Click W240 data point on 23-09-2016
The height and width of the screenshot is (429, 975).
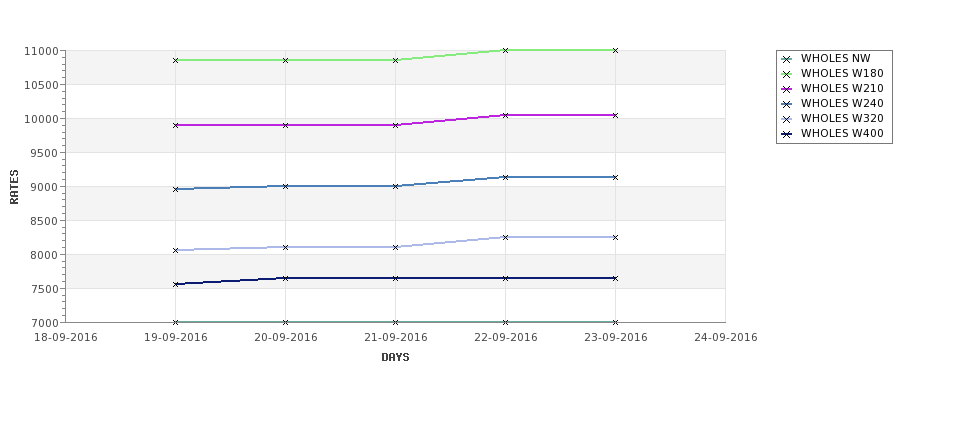616,177
